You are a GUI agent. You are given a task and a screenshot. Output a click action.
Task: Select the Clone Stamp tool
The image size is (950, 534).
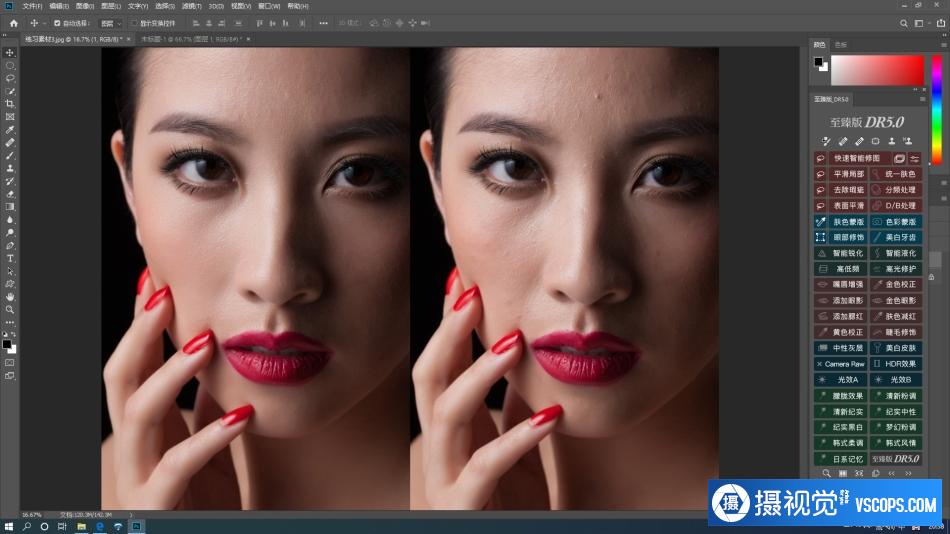[10, 169]
